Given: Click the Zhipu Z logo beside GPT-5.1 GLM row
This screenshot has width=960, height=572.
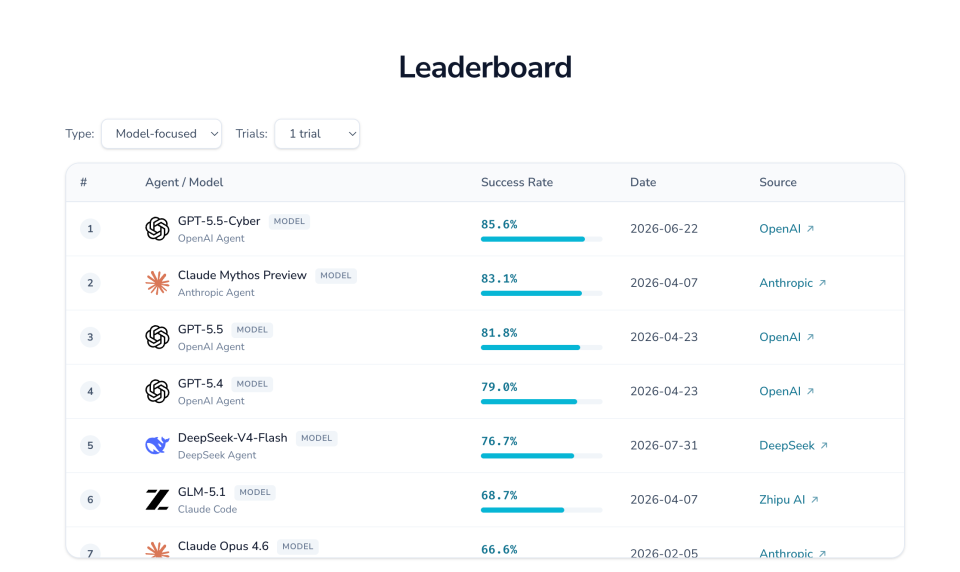Looking at the screenshot, I should pos(157,500).
